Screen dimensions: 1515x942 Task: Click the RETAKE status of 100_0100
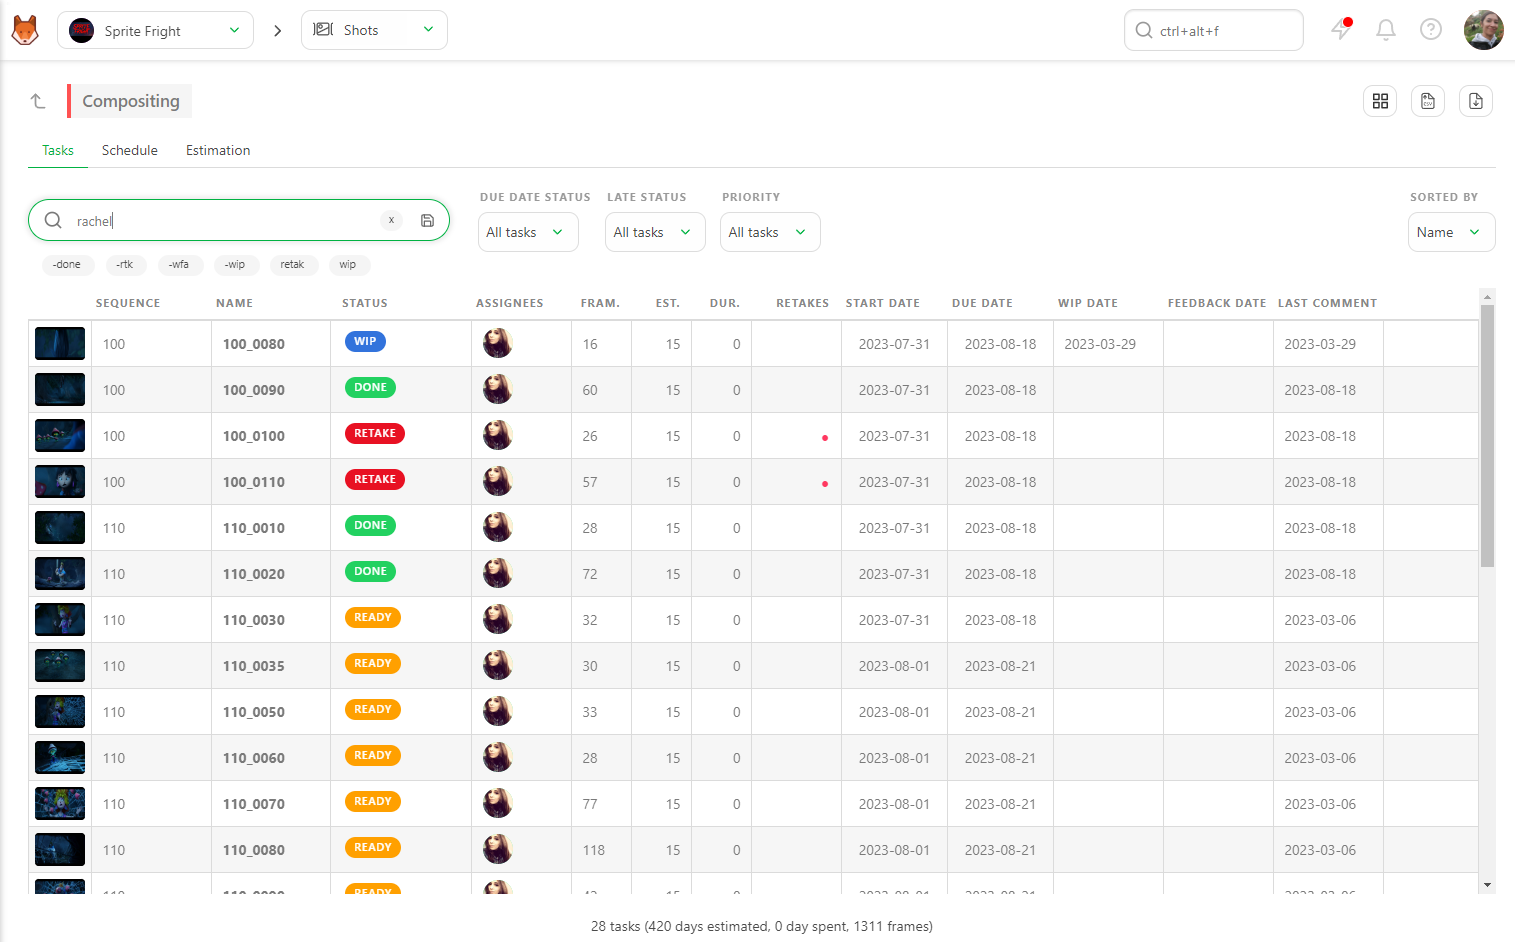[375, 433]
